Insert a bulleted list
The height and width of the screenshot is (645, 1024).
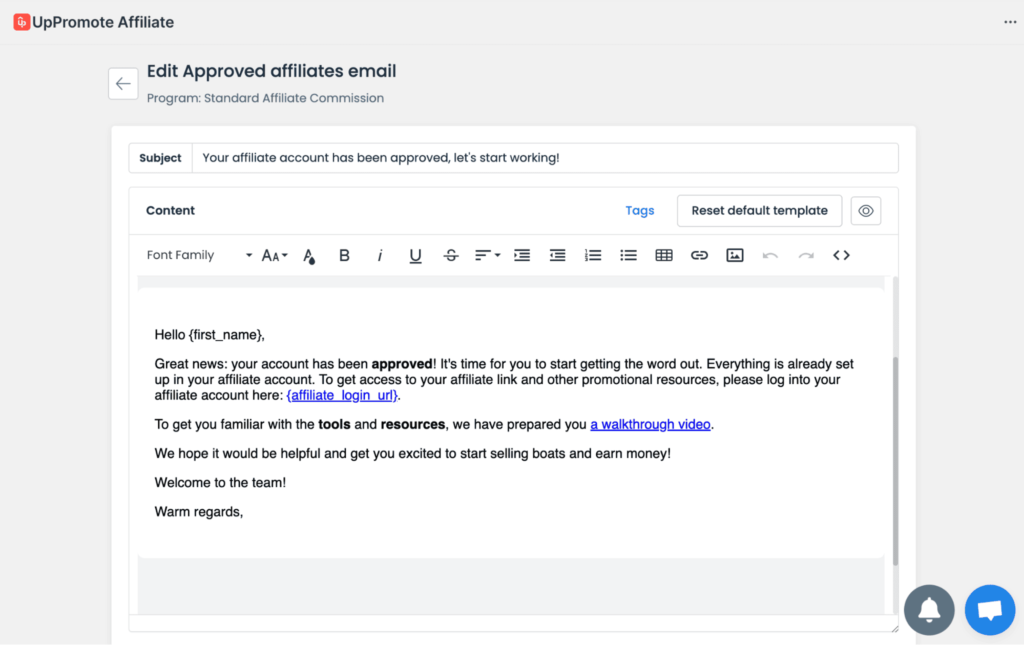pos(628,255)
